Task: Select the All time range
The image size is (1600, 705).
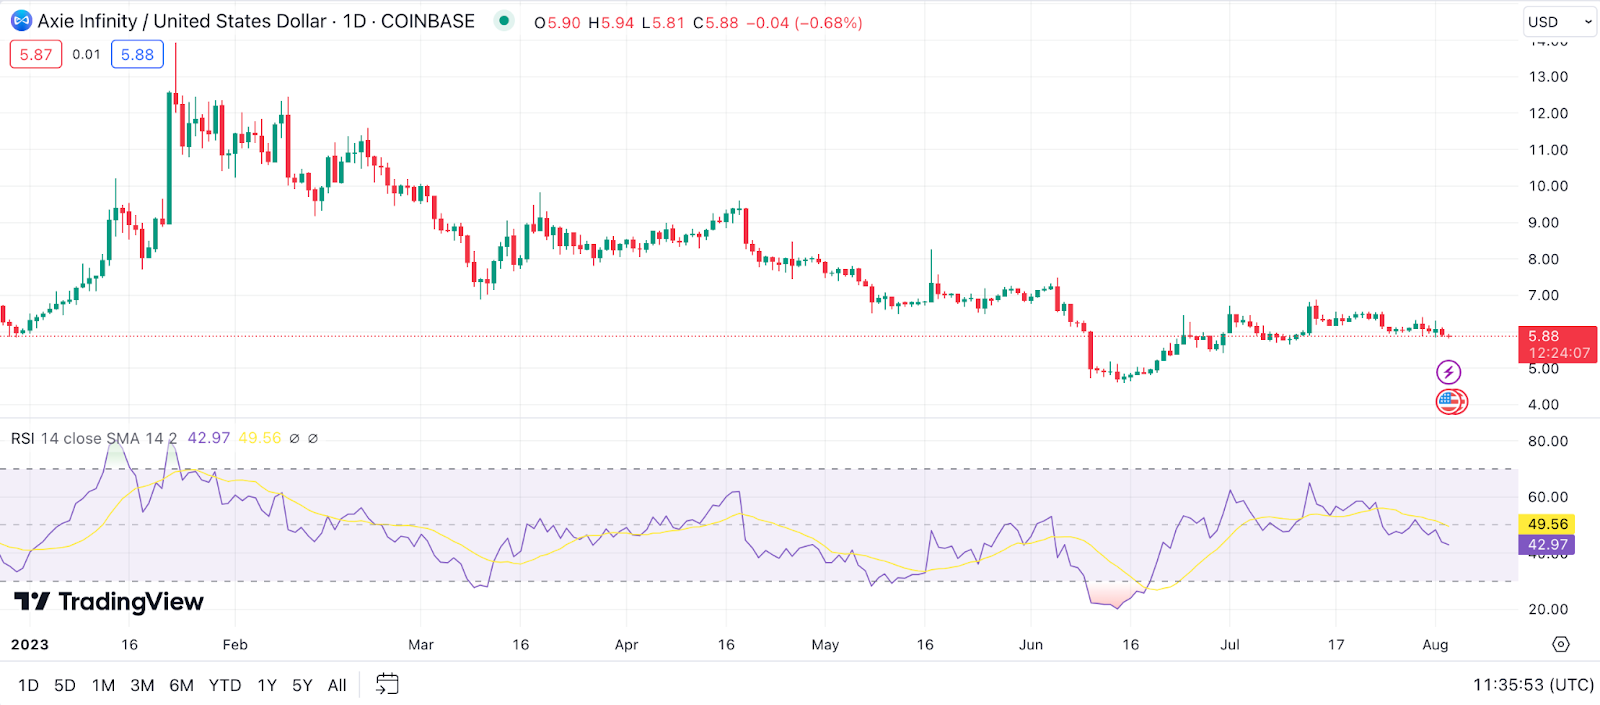Action: point(337,685)
